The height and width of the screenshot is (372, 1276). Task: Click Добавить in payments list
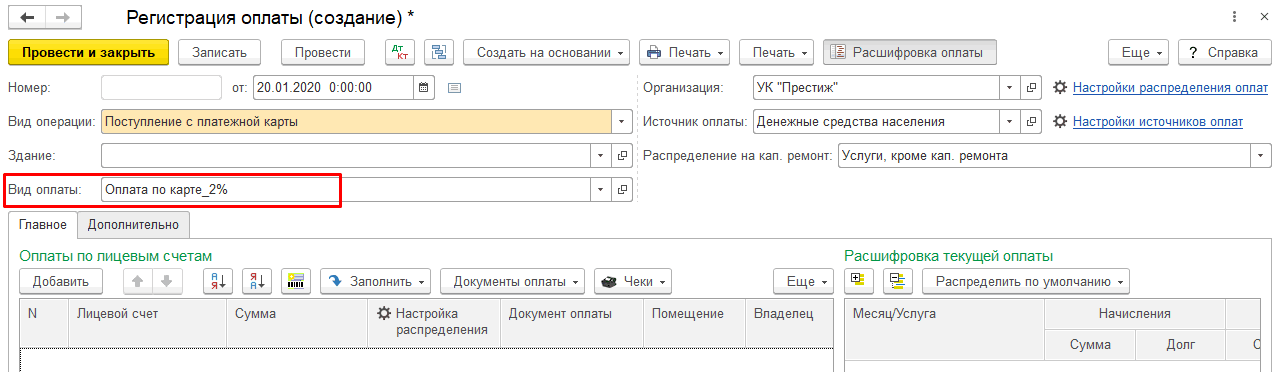61,282
